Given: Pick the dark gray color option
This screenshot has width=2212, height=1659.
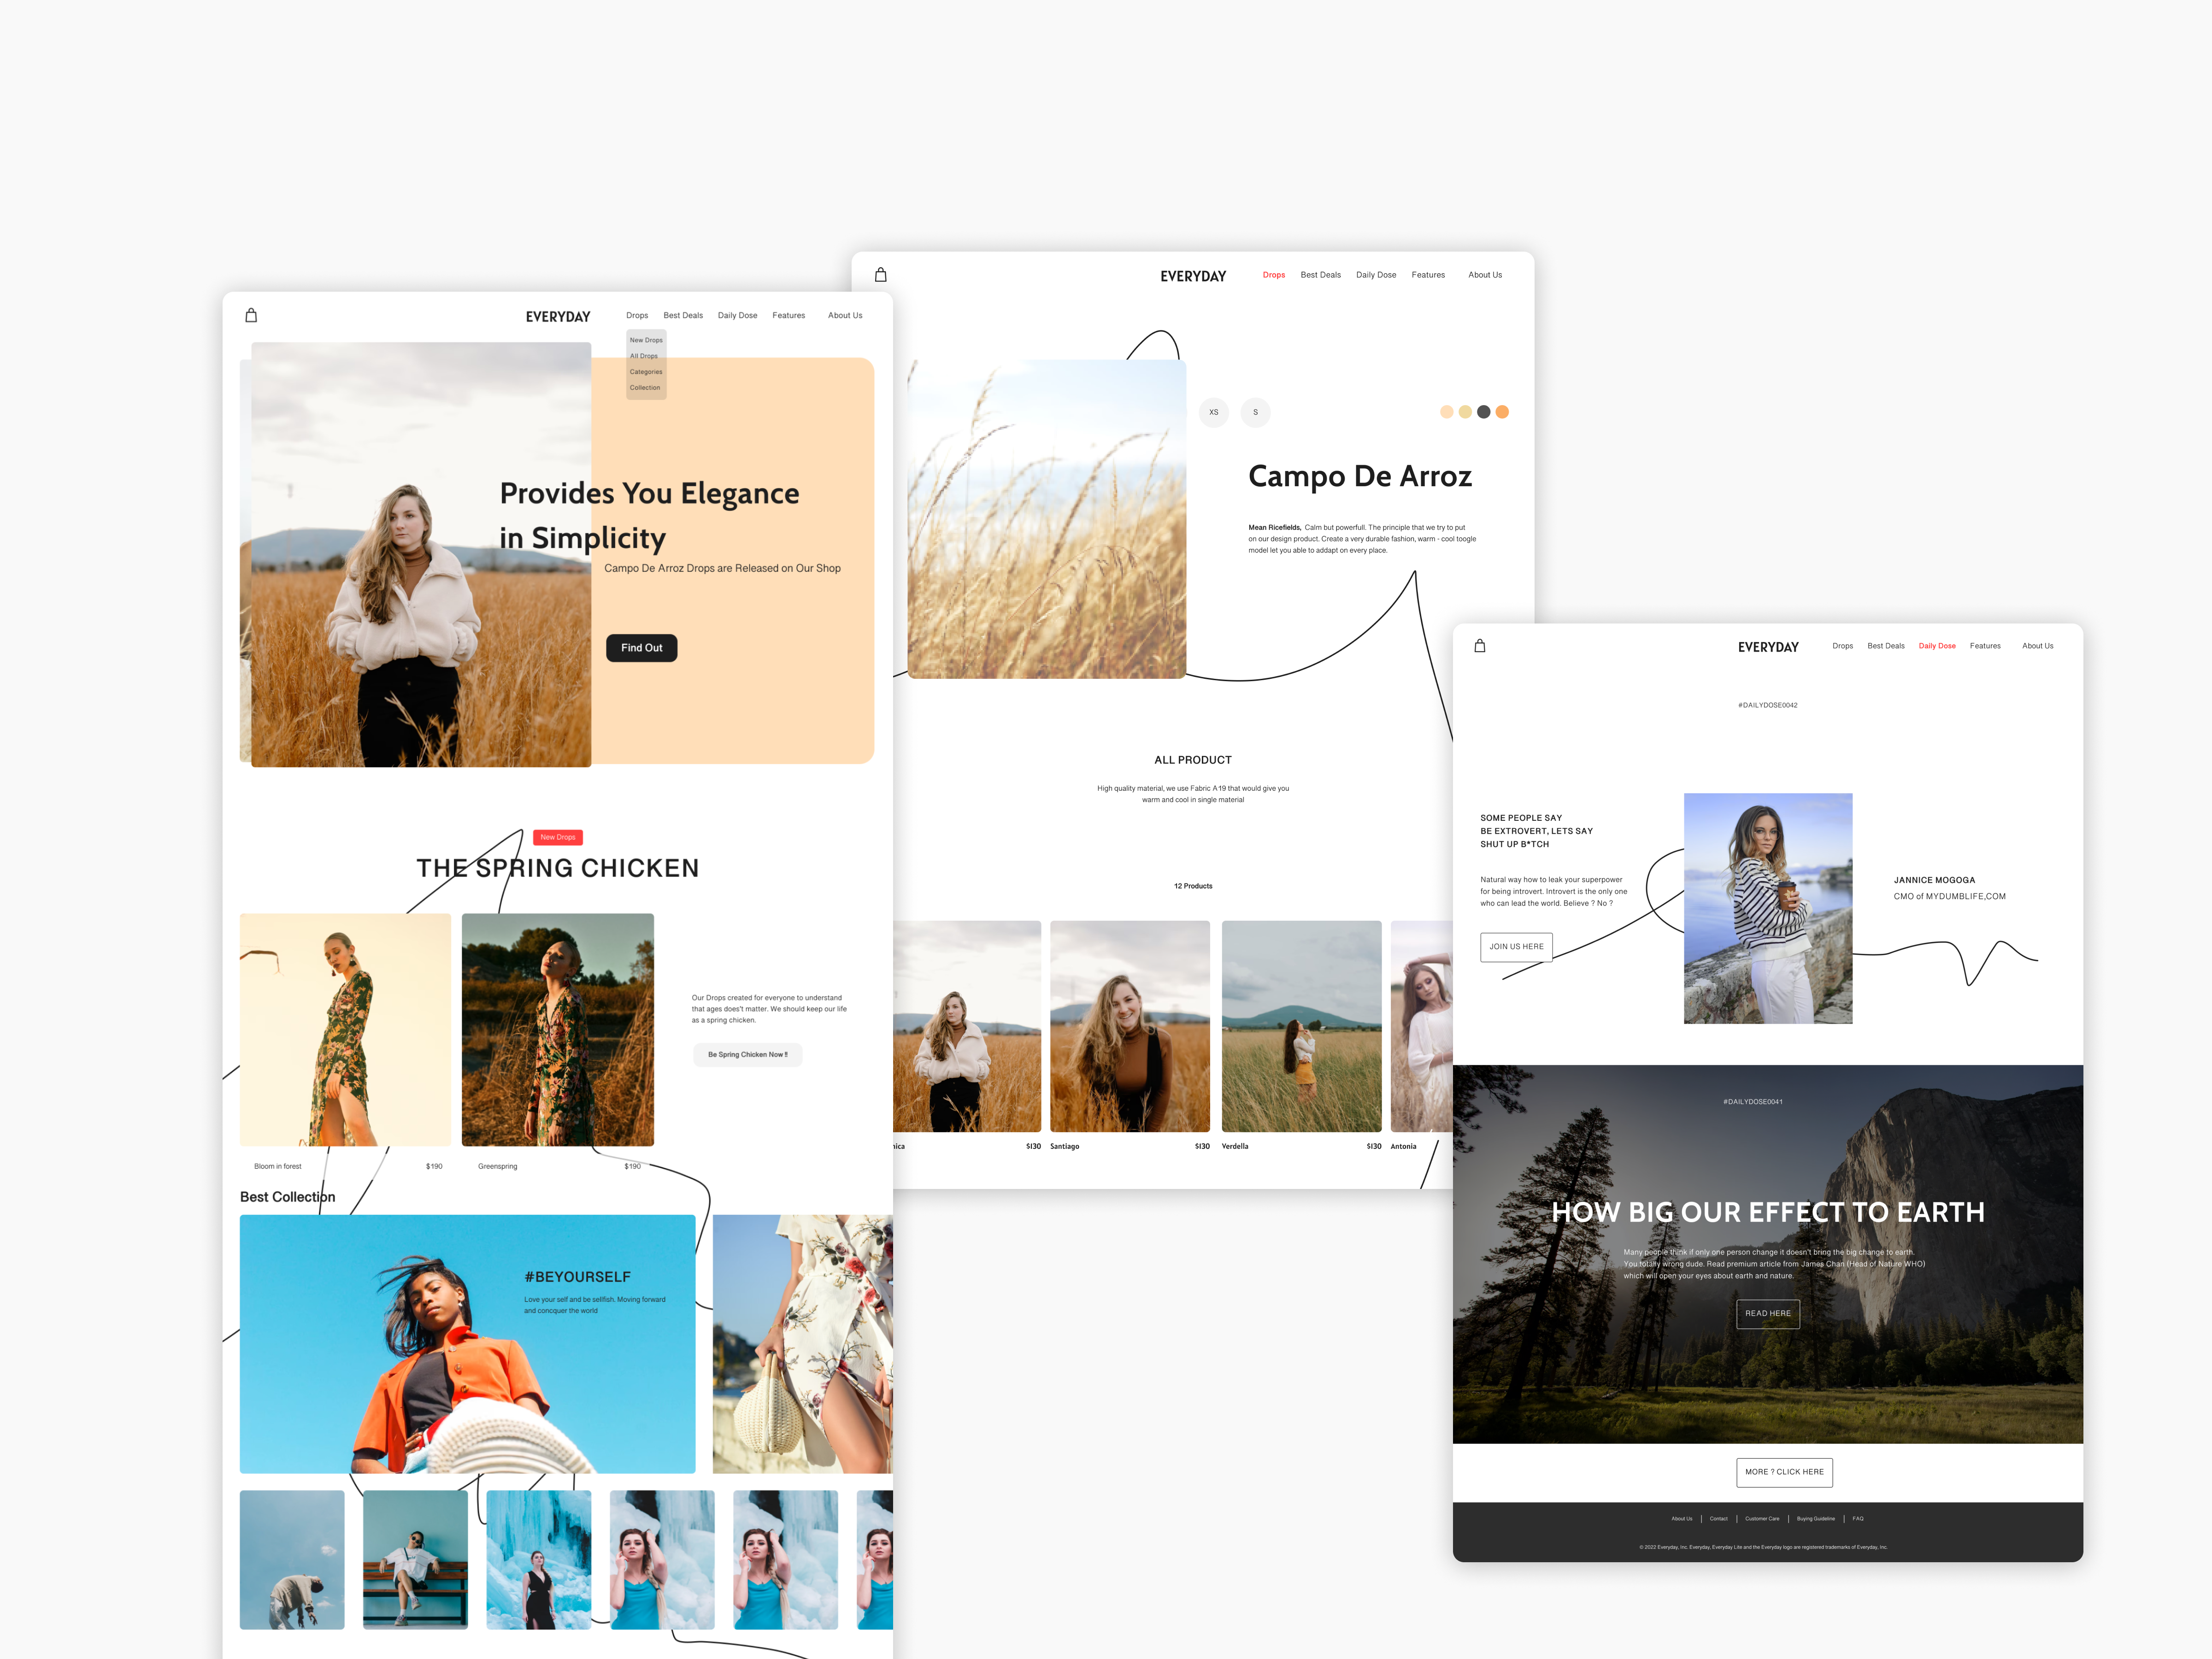Looking at the screenshot, I should click(1483, 412).
